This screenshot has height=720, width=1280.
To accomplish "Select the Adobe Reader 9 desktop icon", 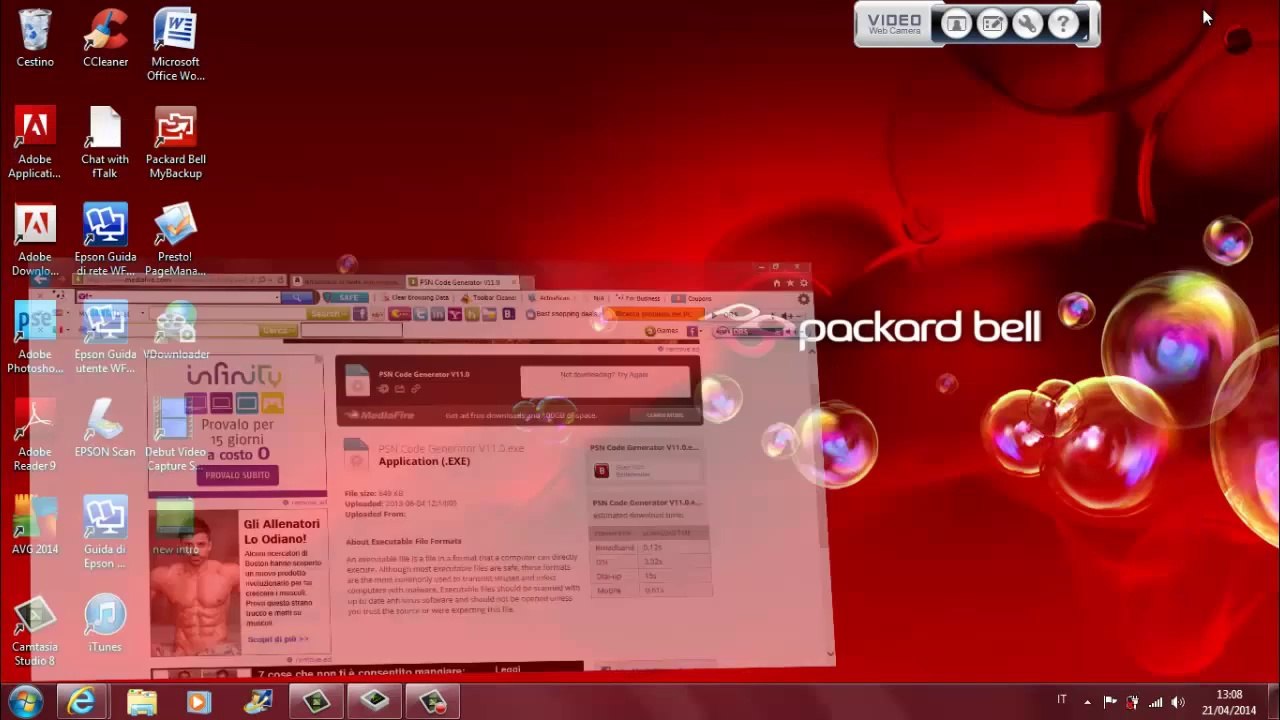I will click(35, 436).
